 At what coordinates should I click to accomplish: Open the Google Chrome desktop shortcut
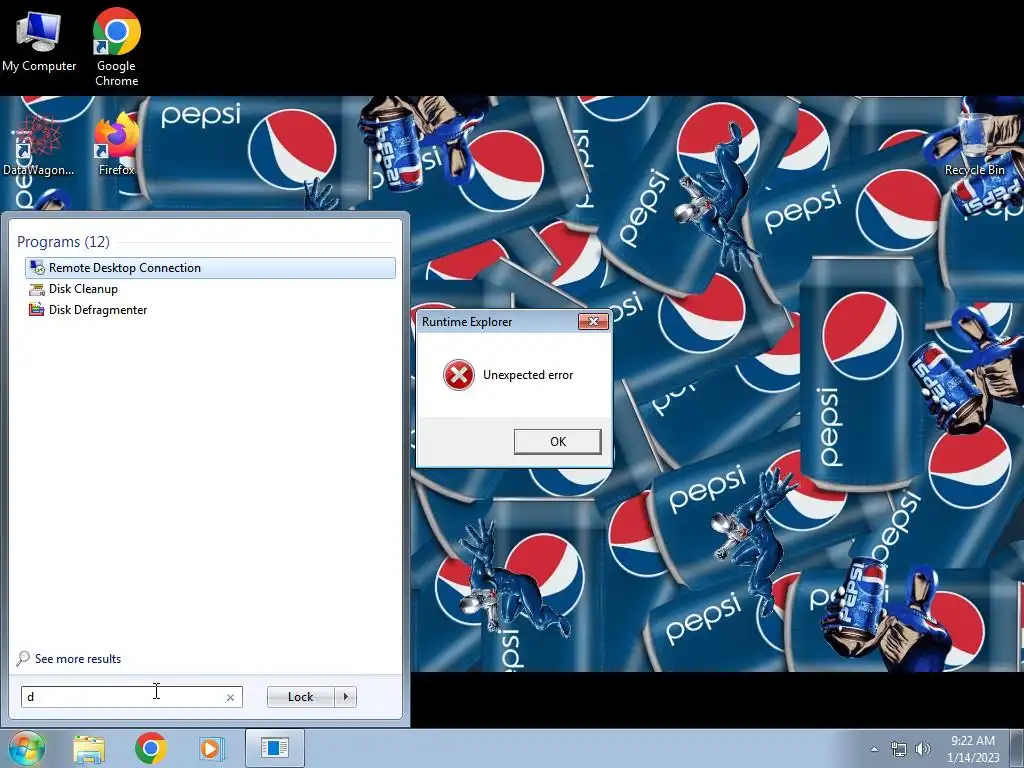point(116,47)
